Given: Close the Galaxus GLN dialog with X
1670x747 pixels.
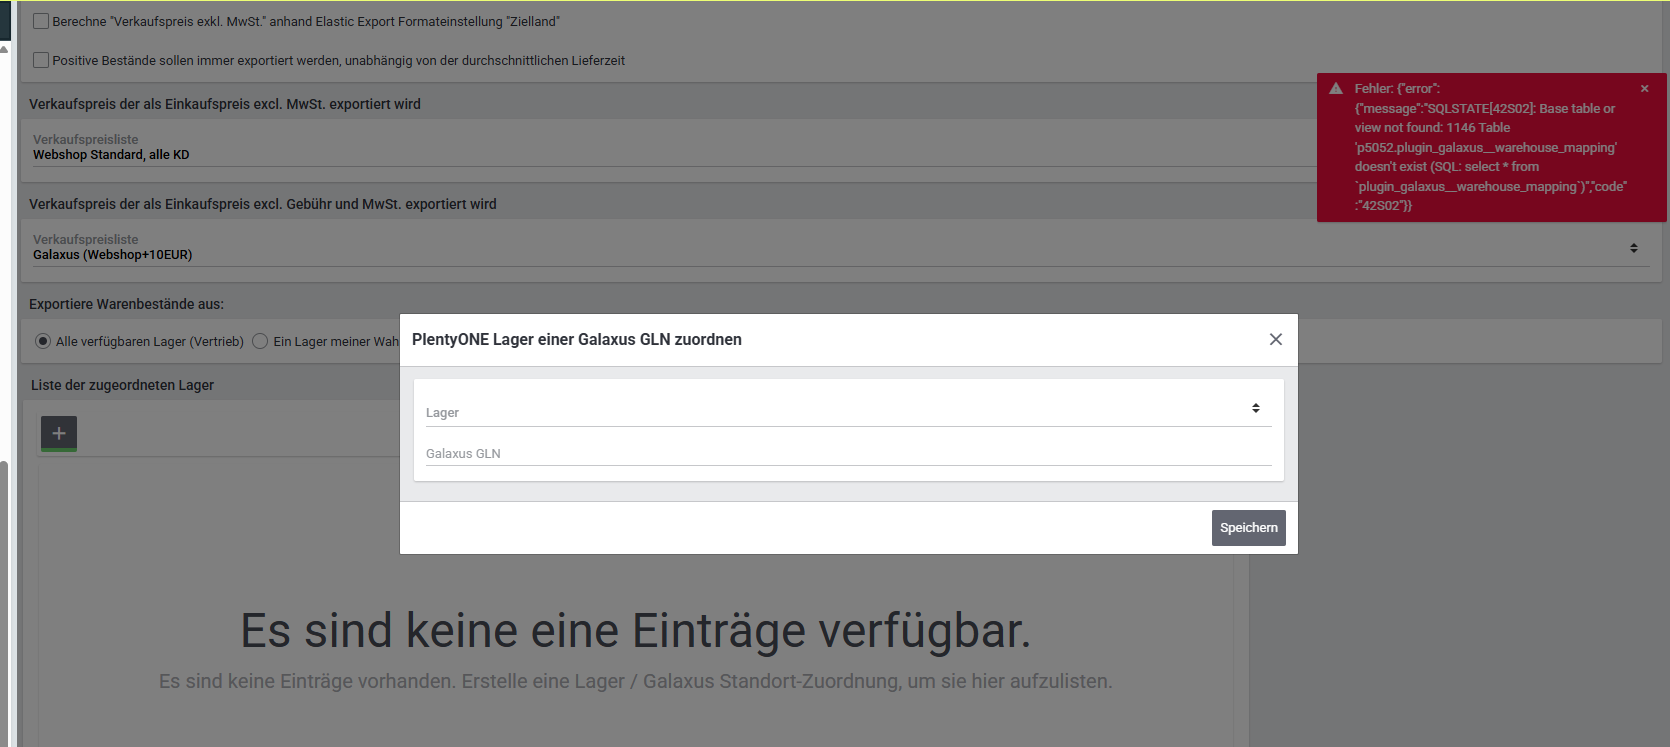Looking at the screenshot, I should point(1275,340).
